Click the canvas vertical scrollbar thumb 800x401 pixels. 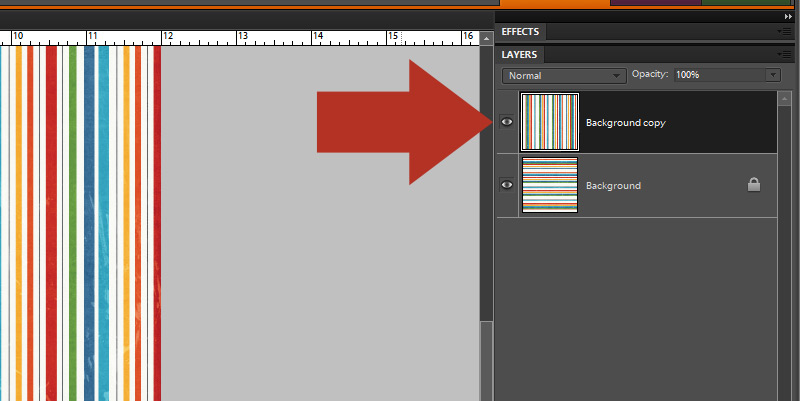pyautogui.click(x=486, y=361)
